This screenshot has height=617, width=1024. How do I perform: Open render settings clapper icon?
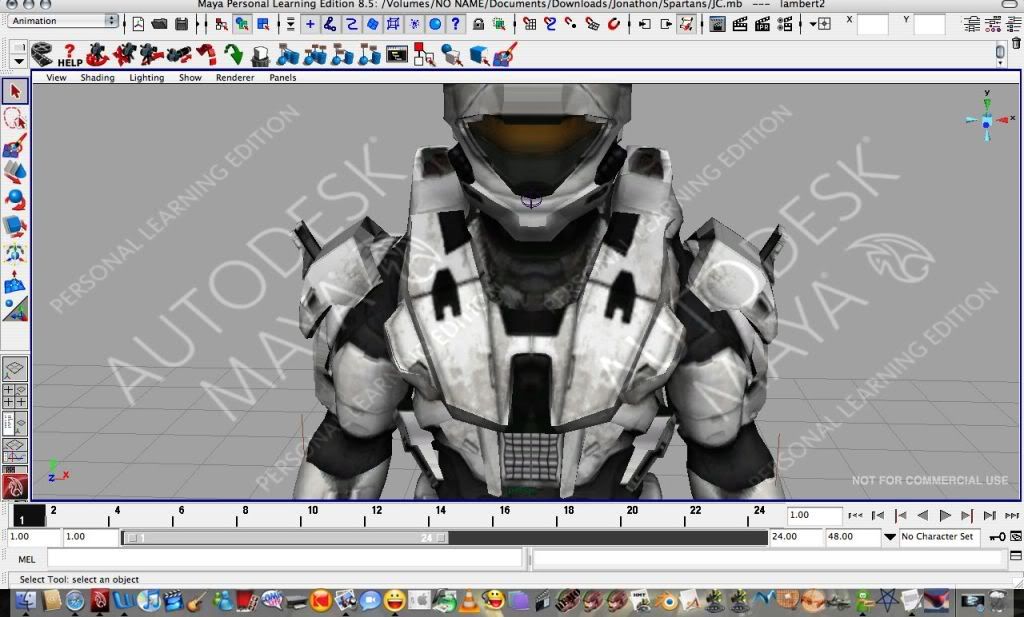coord(784,24)
